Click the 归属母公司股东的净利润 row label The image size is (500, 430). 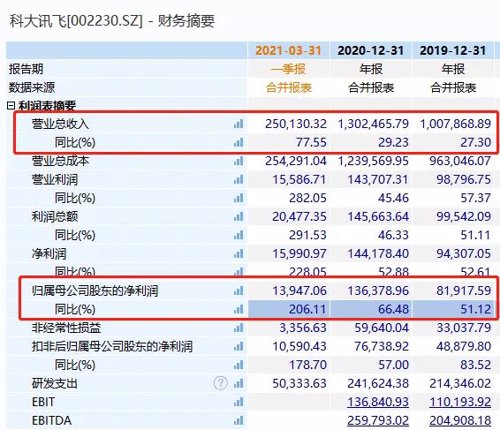click(x=95, y=291)
